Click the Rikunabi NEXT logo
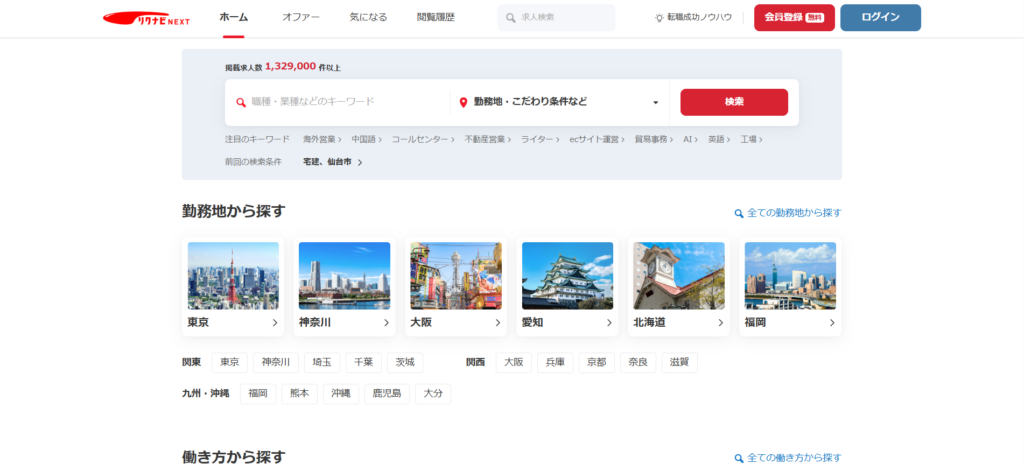 coord(148,18)
